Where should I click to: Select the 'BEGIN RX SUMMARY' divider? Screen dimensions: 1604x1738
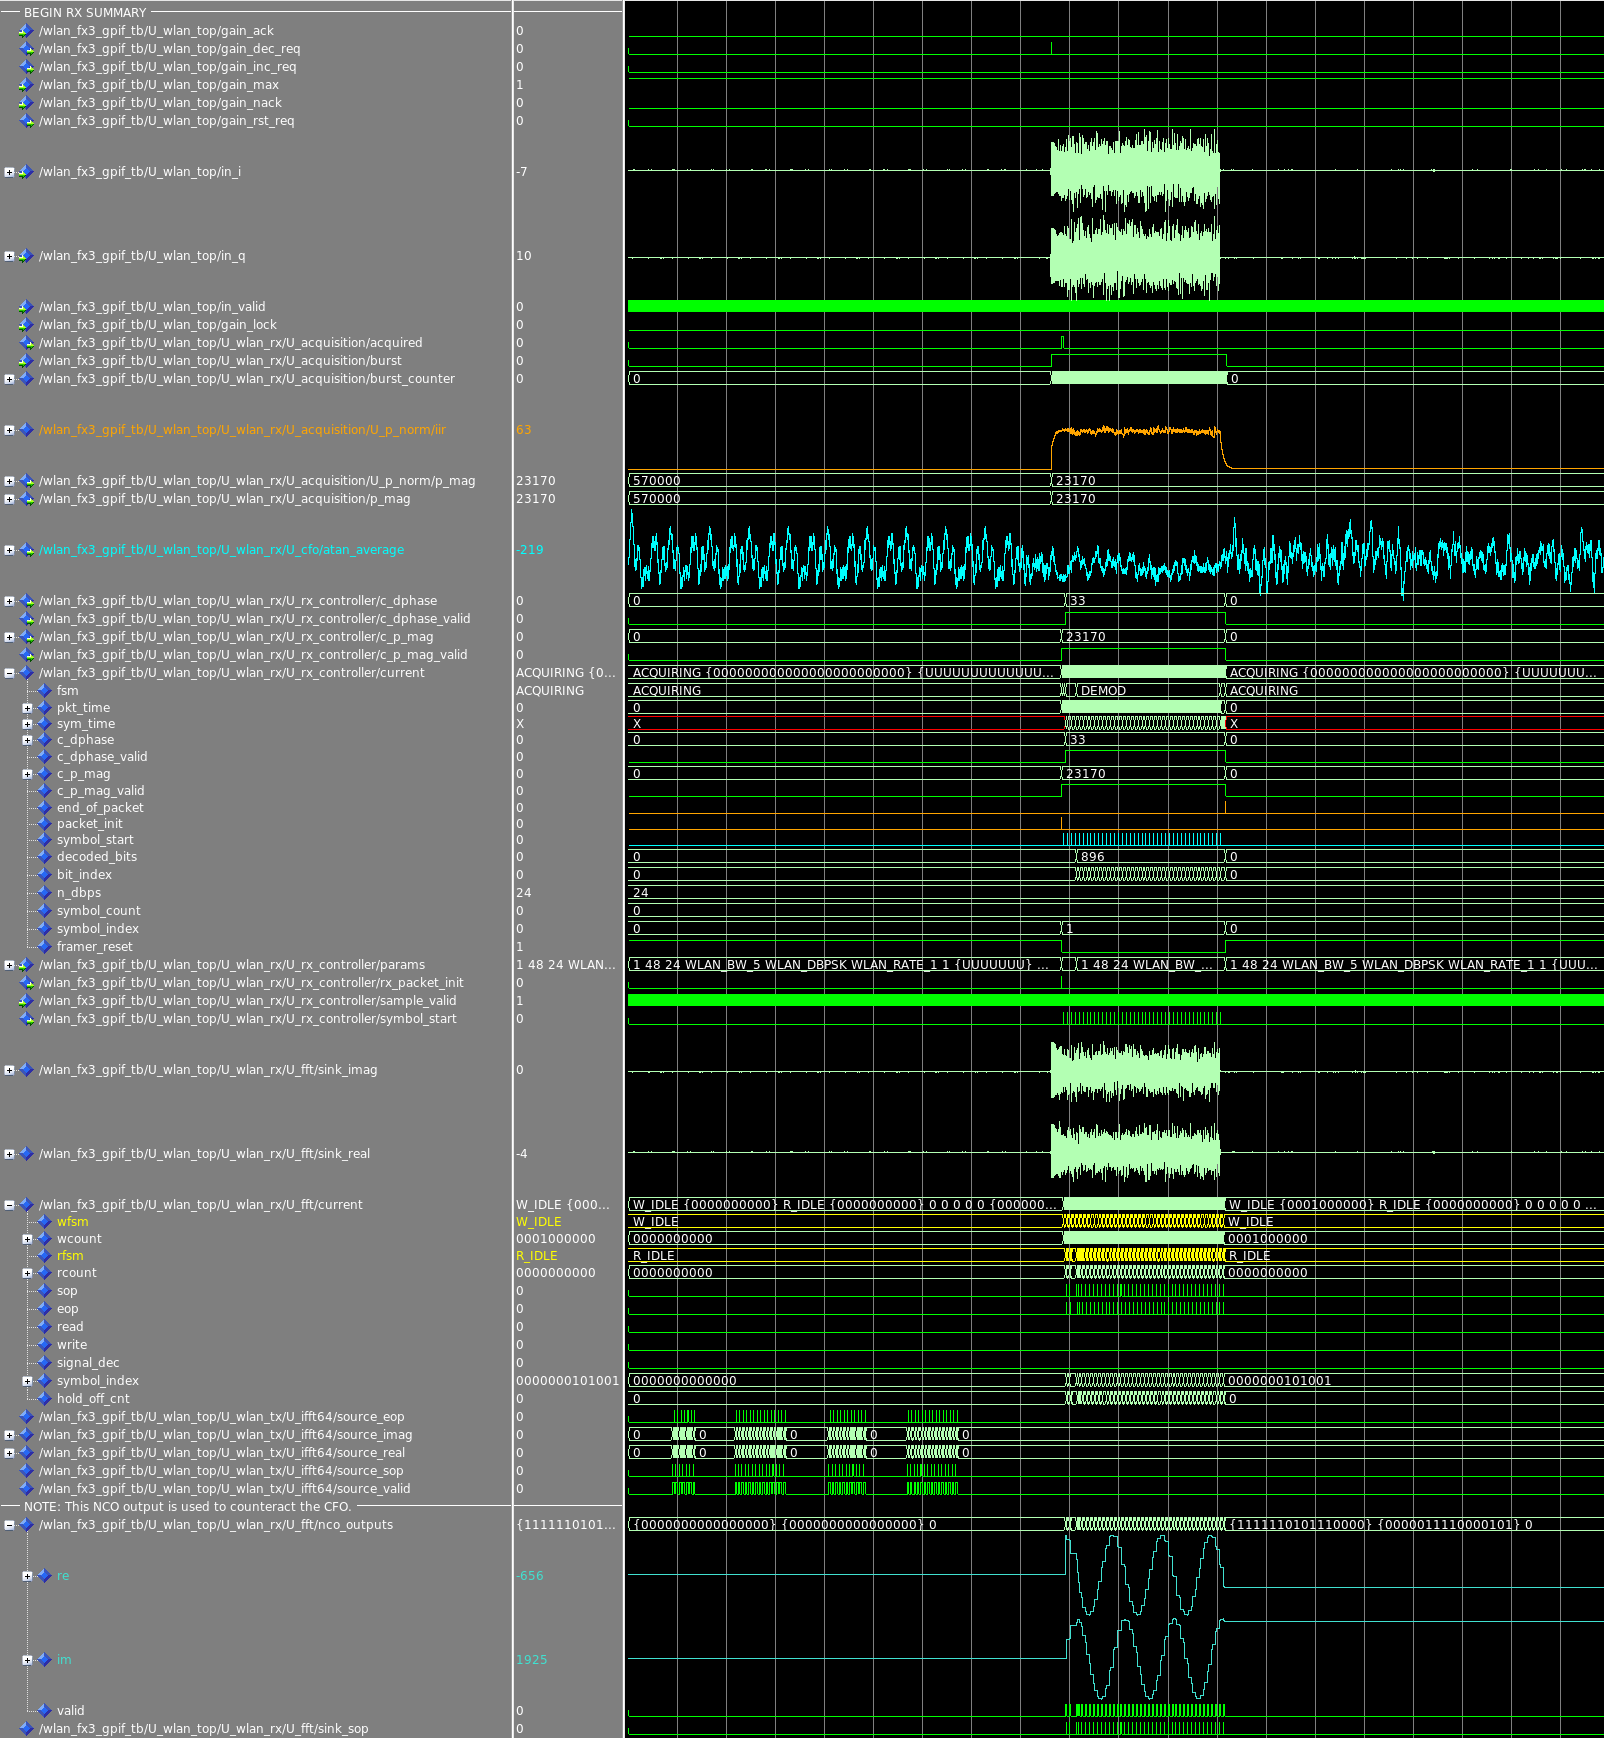[85, 13]
